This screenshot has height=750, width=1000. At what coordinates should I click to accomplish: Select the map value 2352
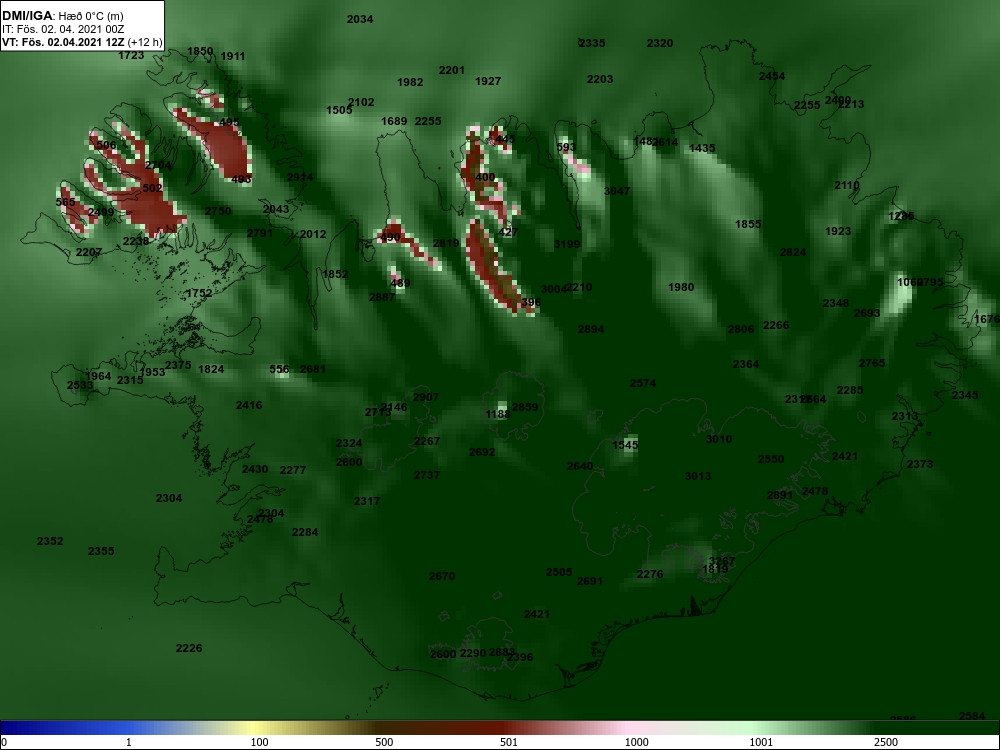click(50, 541)
